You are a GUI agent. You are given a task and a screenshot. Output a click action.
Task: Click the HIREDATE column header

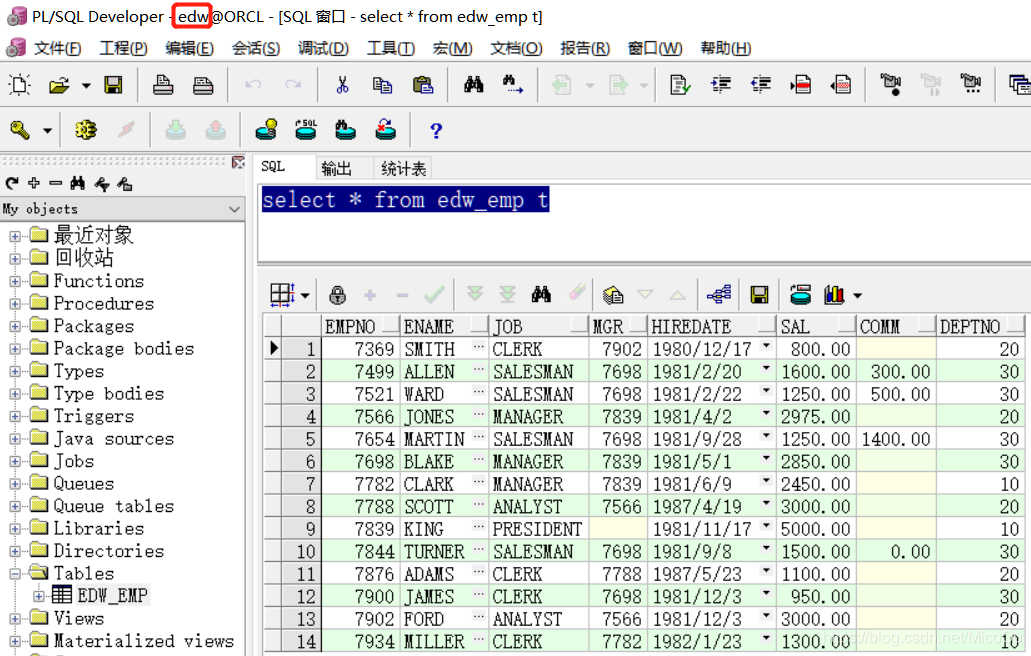712,326
